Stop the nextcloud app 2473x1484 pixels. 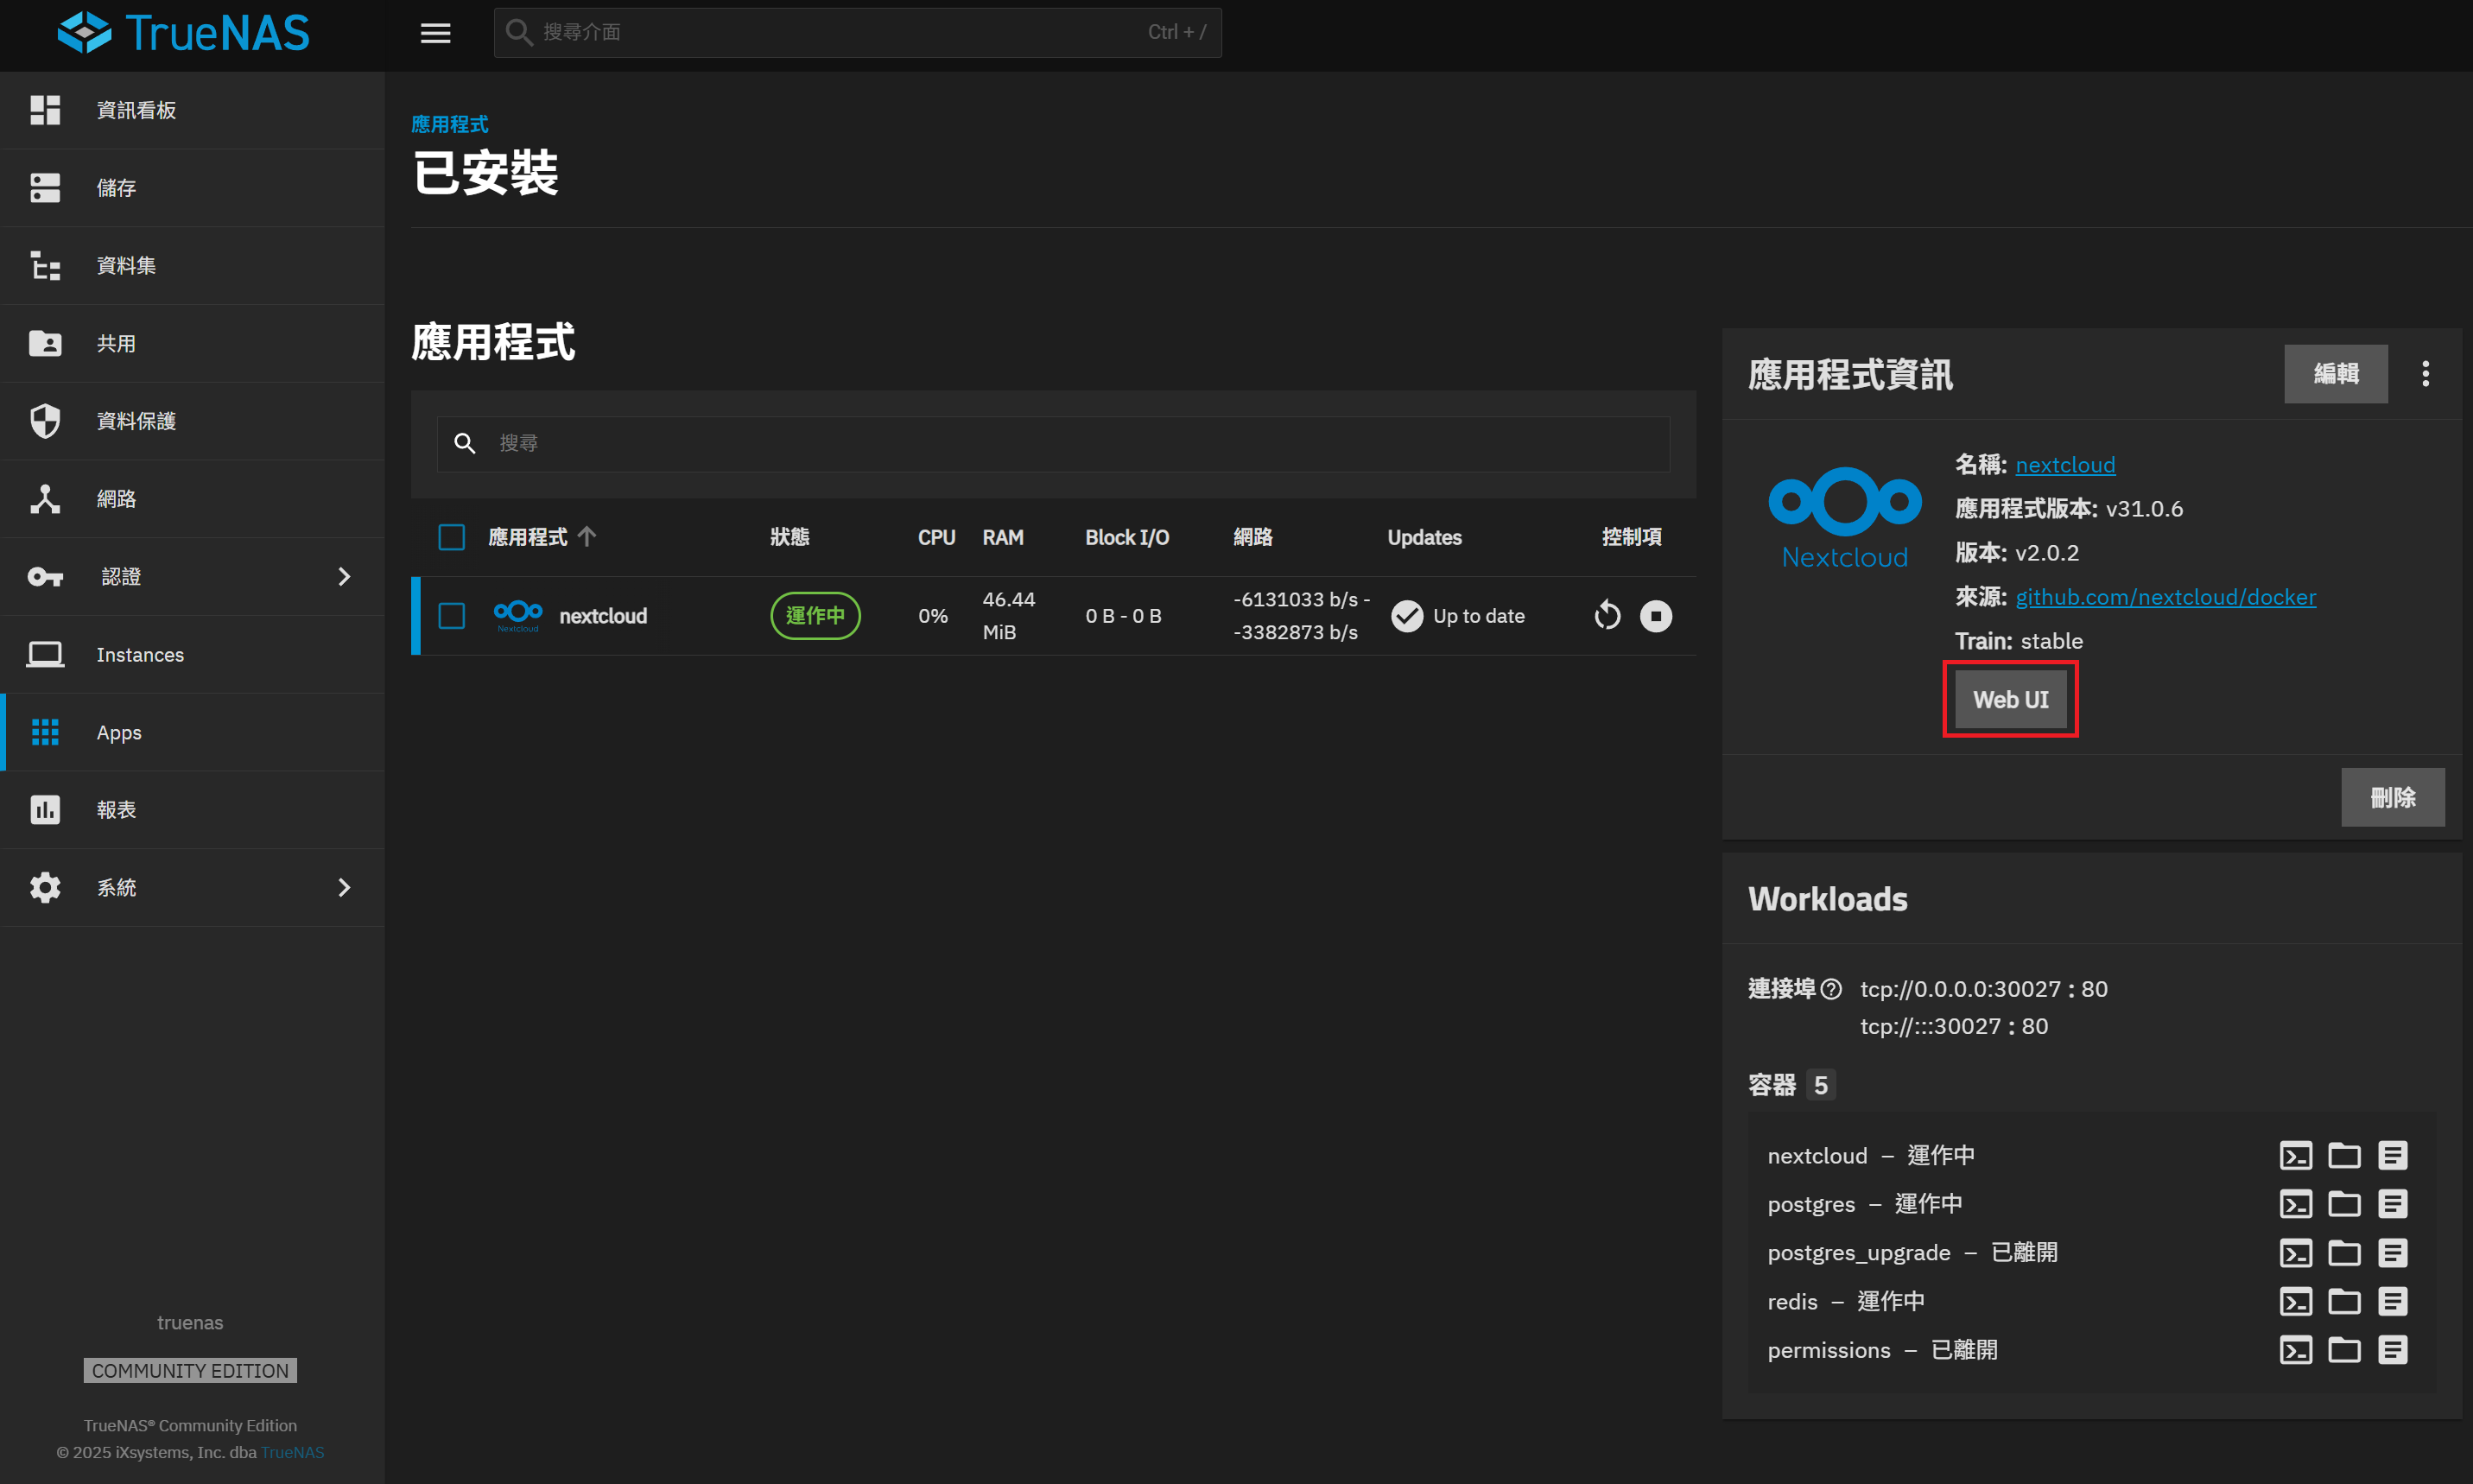(x=1656, y=615)
